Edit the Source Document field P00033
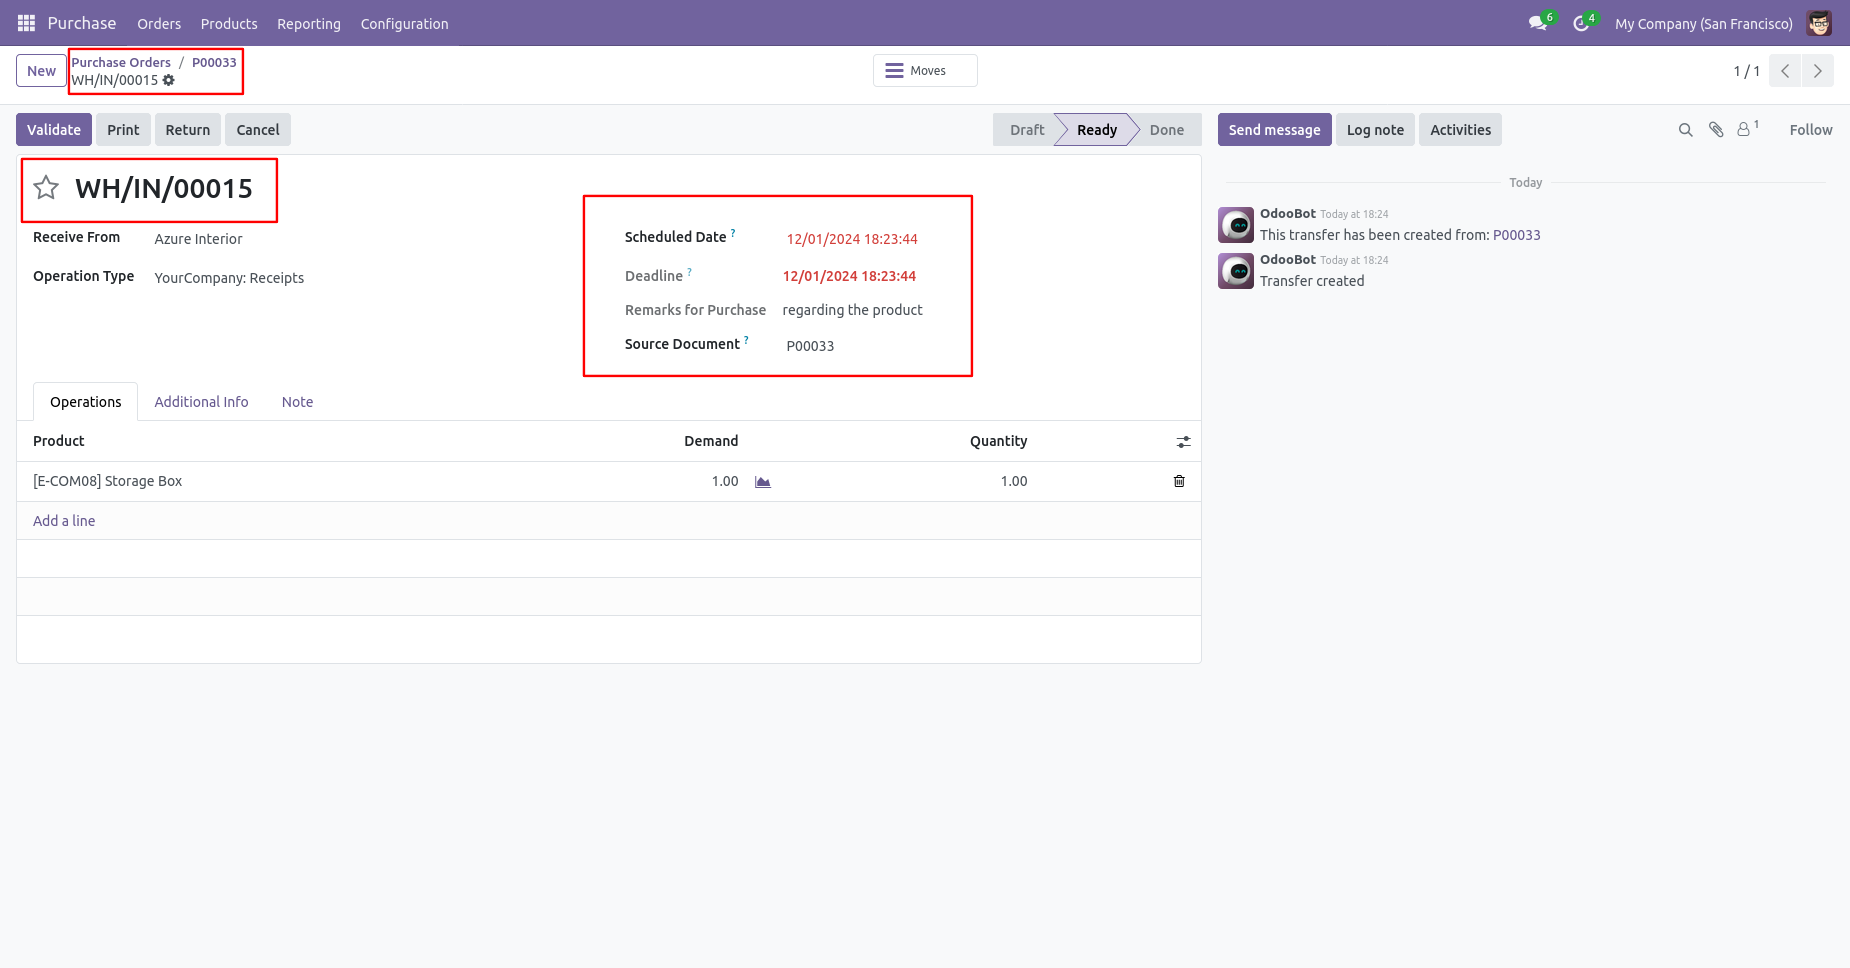The width and height of the screenshot is (1850, 968). 810,346
